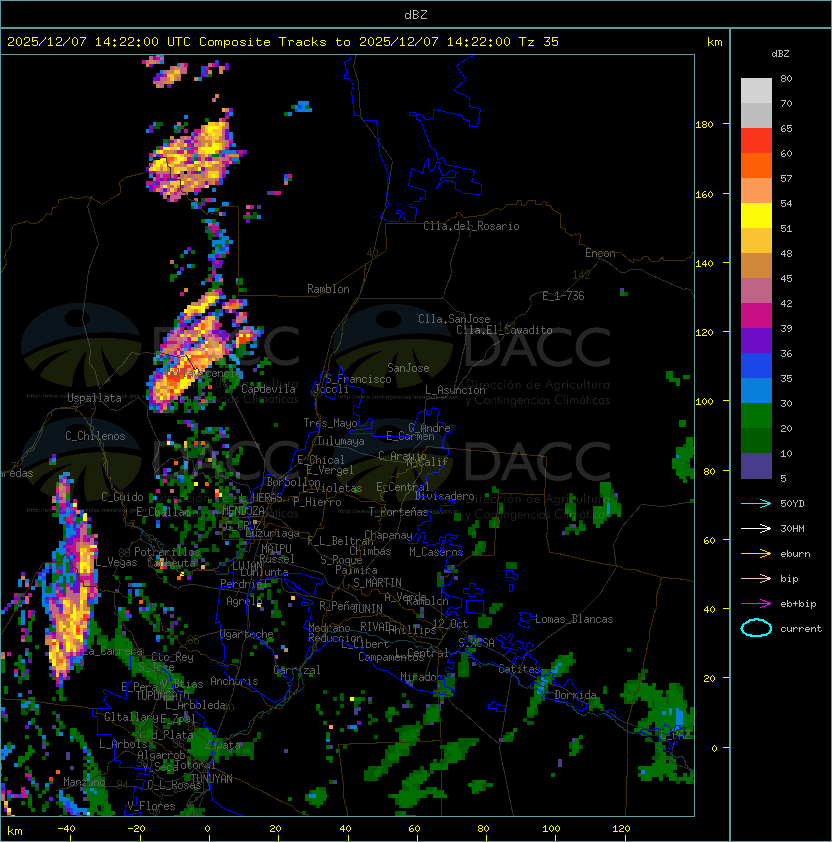Click the 'Carrizal' map label
Image resolution: width=832 pixels, height=842 pixels.
click(x=297, y=670)
